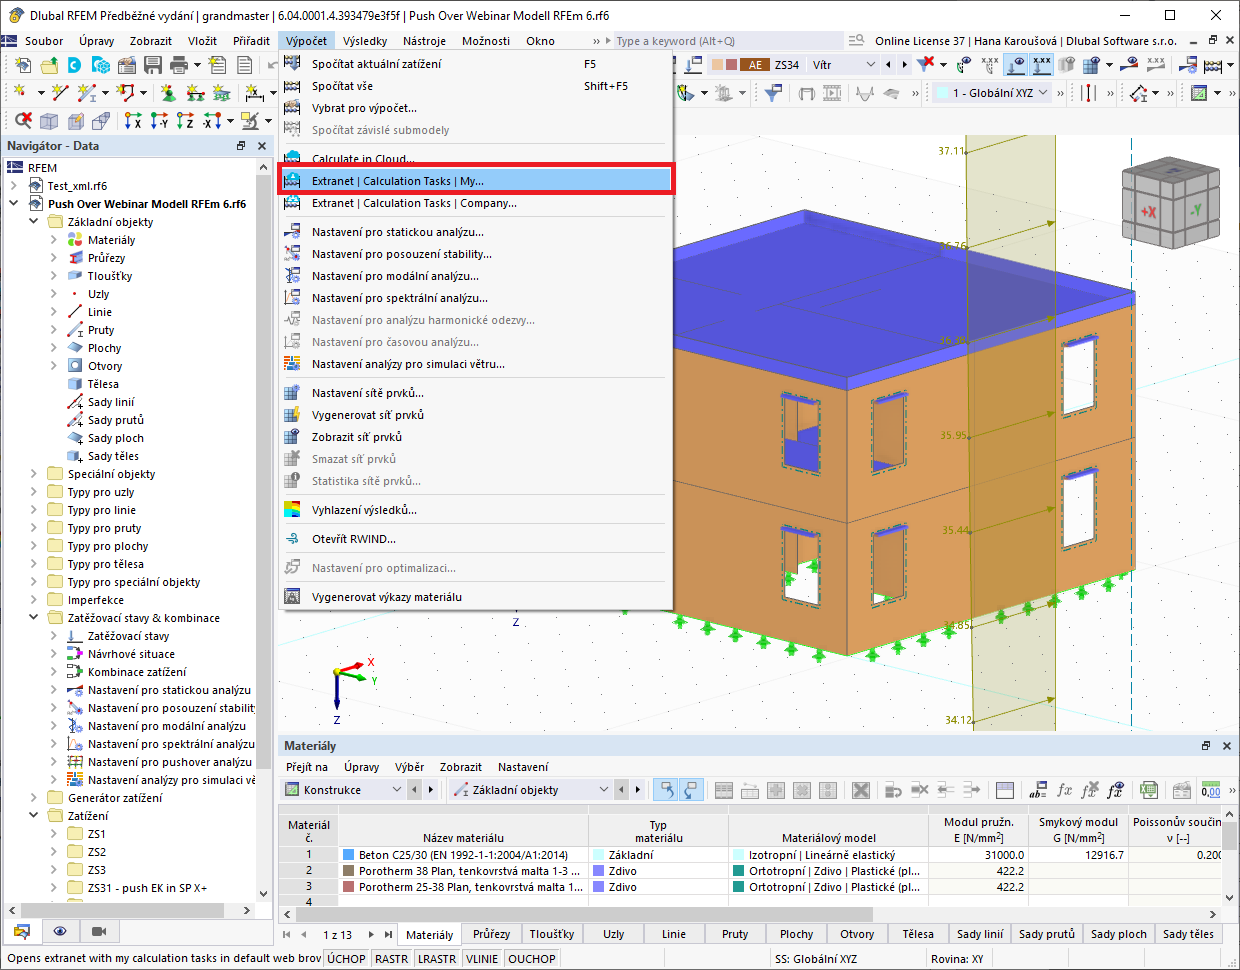Print using the printer icon

point(179,65)
